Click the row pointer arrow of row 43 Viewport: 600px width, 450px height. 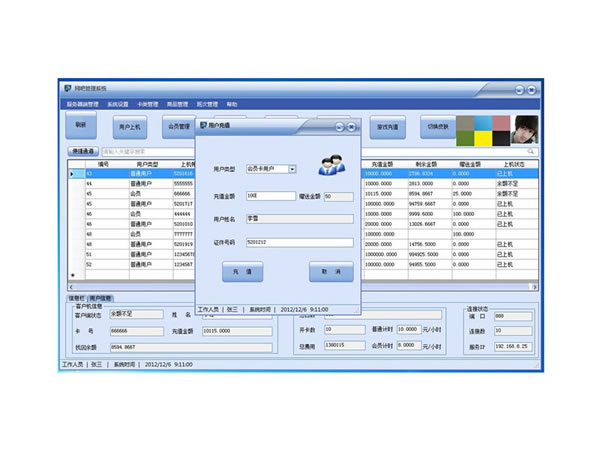[72, 174]
